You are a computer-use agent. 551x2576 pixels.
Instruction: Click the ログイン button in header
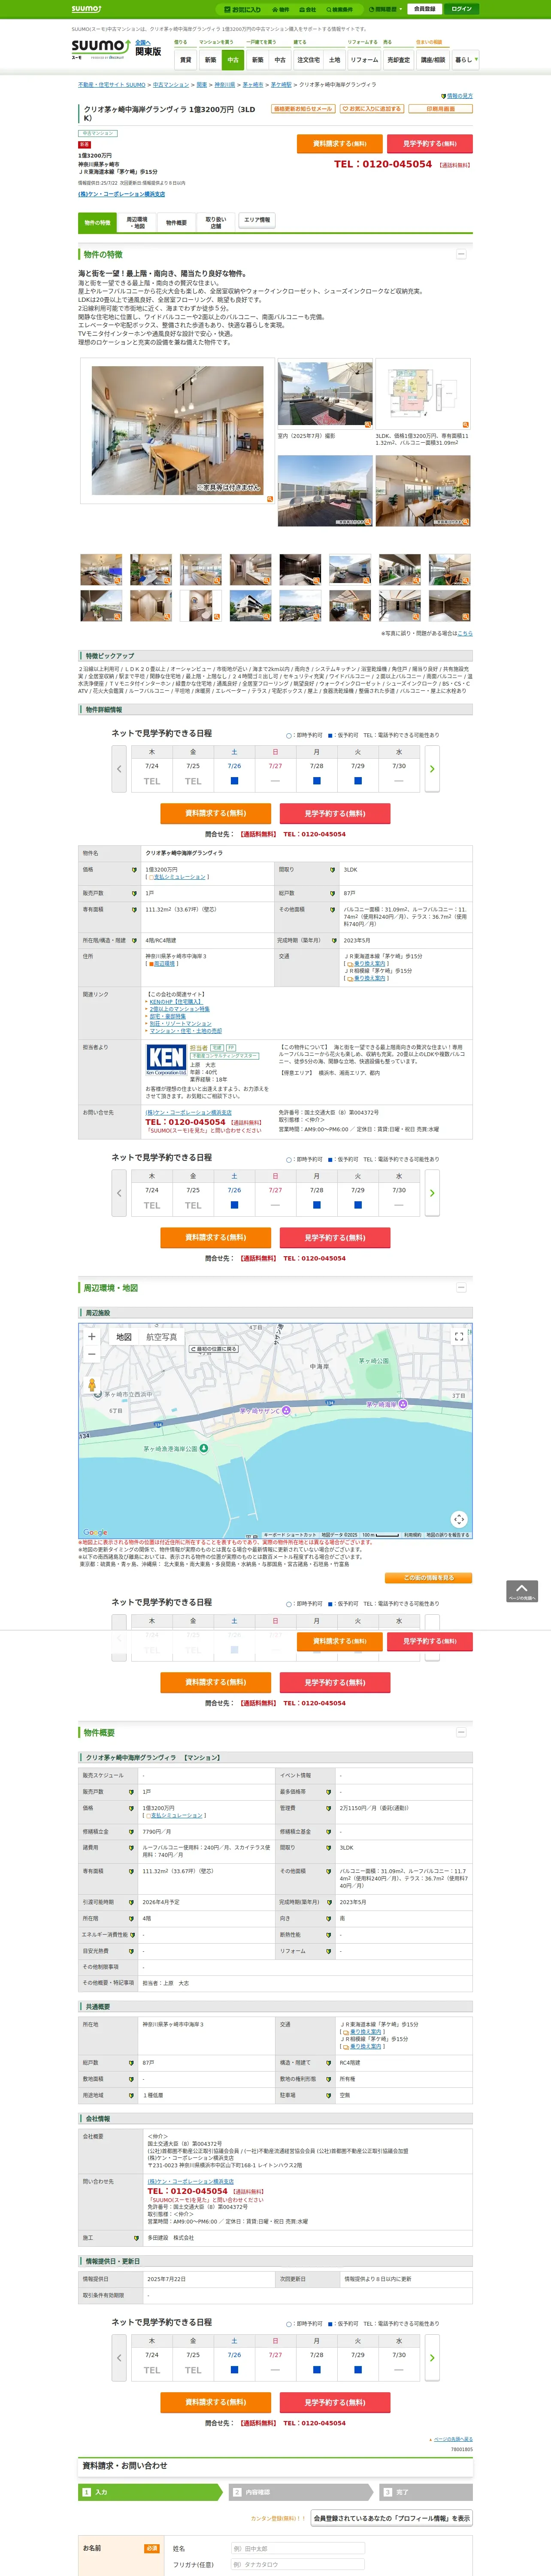point(461,9)
